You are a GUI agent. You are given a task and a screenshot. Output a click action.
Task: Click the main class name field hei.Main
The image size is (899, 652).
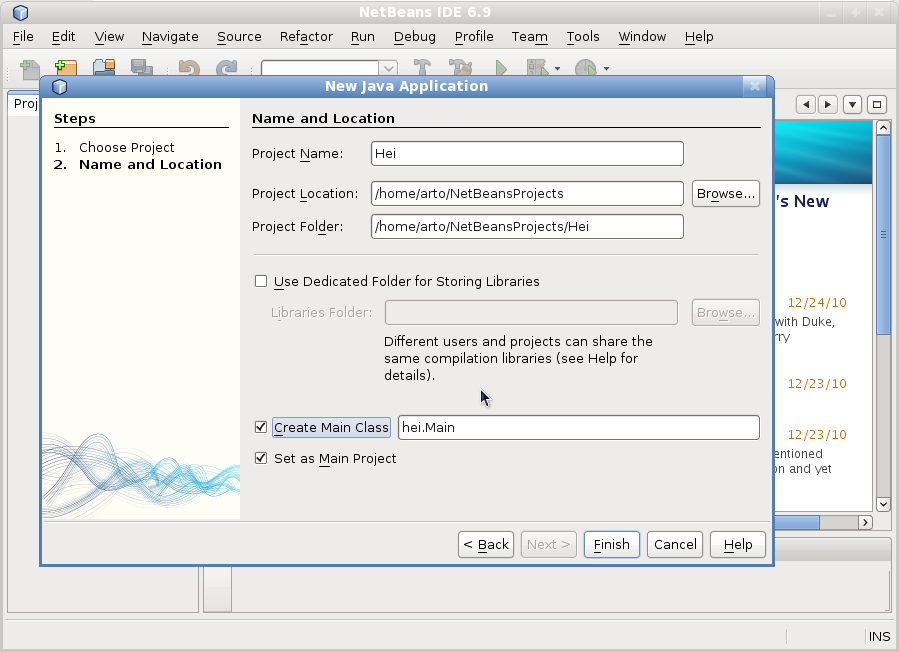tap(579, 428)
